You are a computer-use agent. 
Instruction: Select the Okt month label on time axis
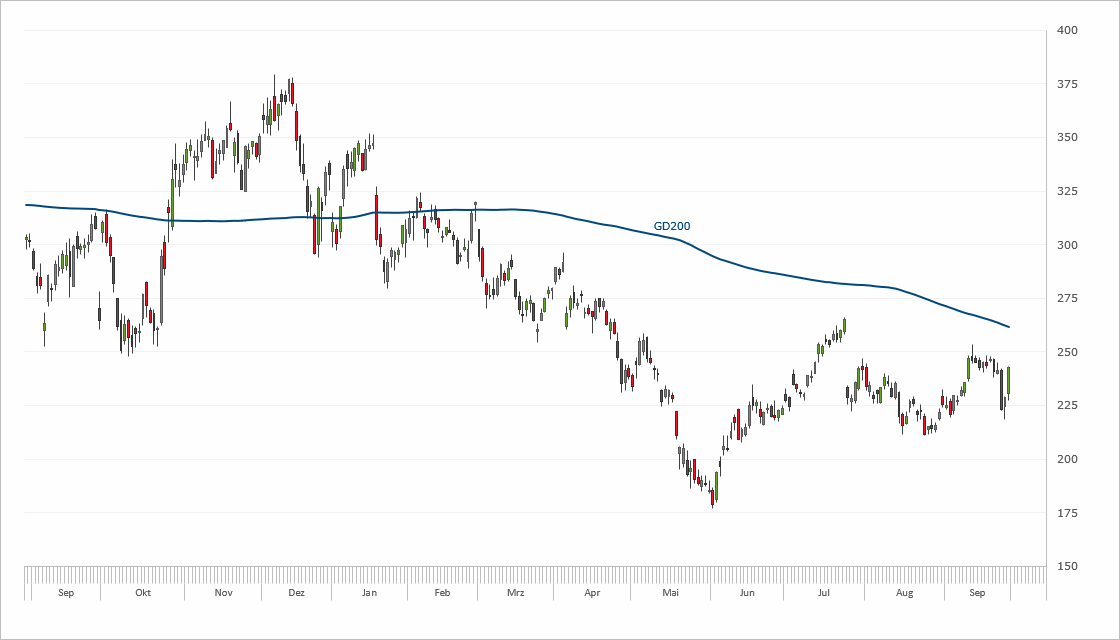[143, 593]
